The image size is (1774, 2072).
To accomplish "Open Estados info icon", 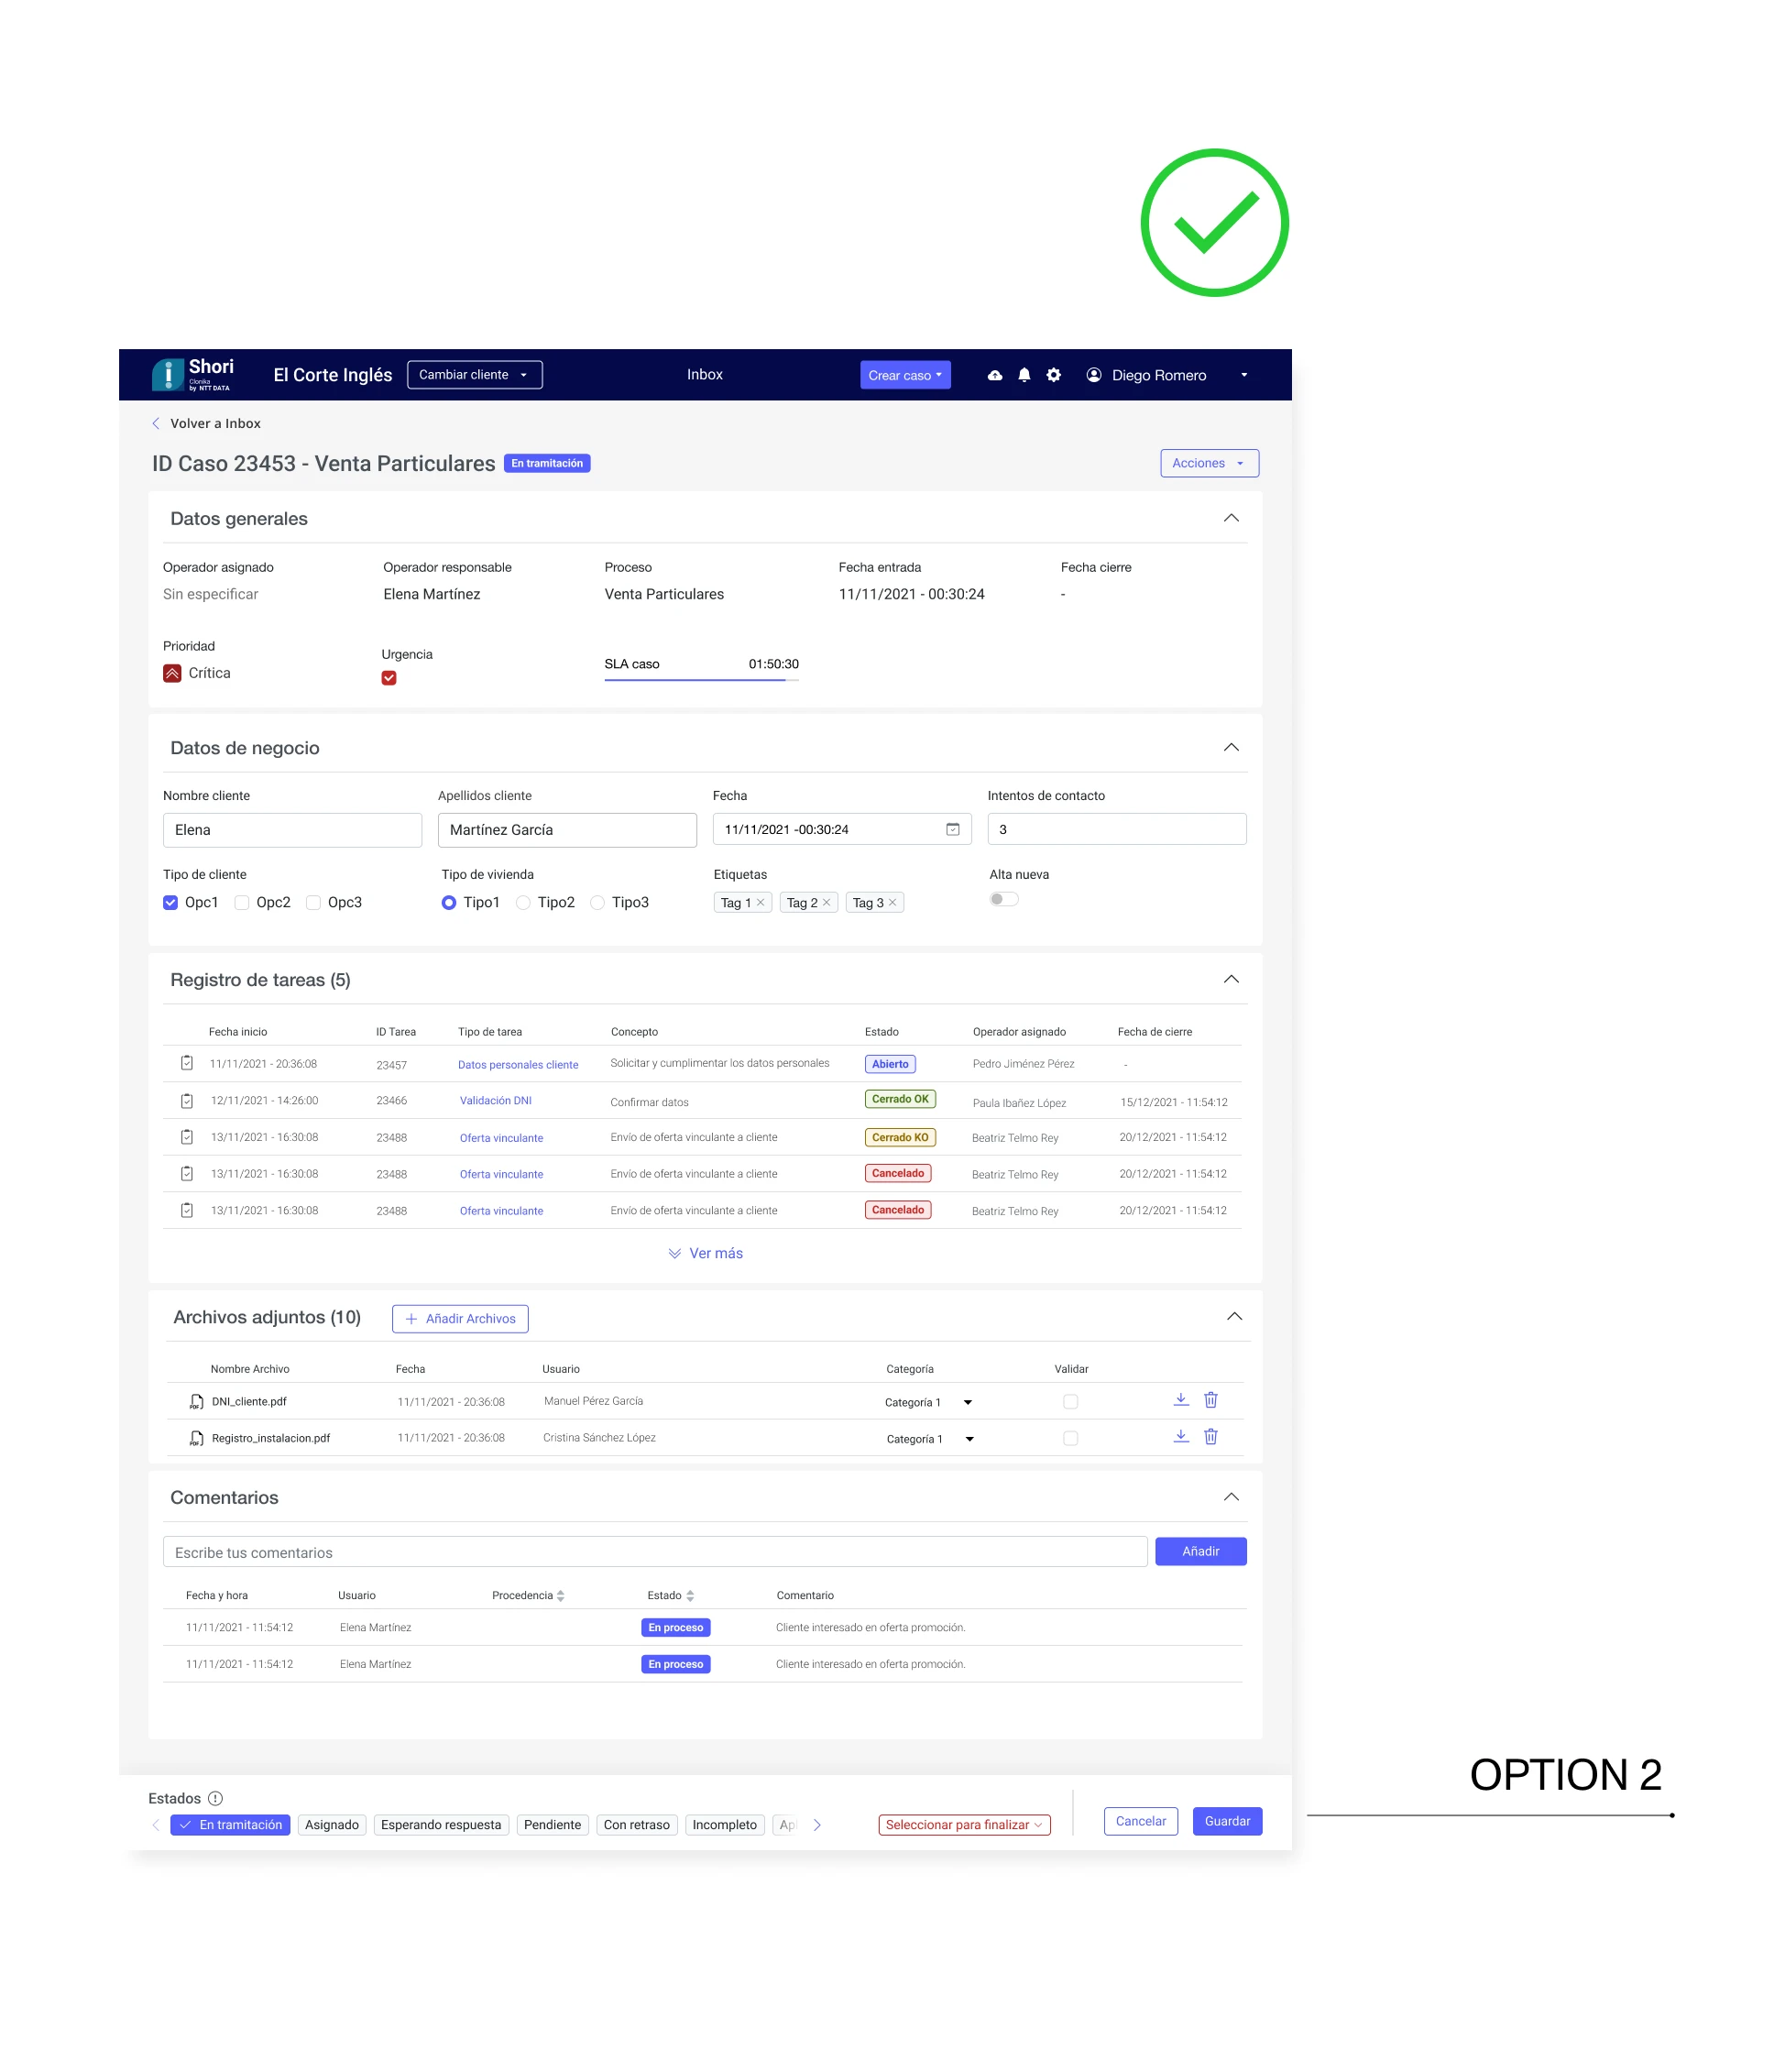I will pos(215,1798).
